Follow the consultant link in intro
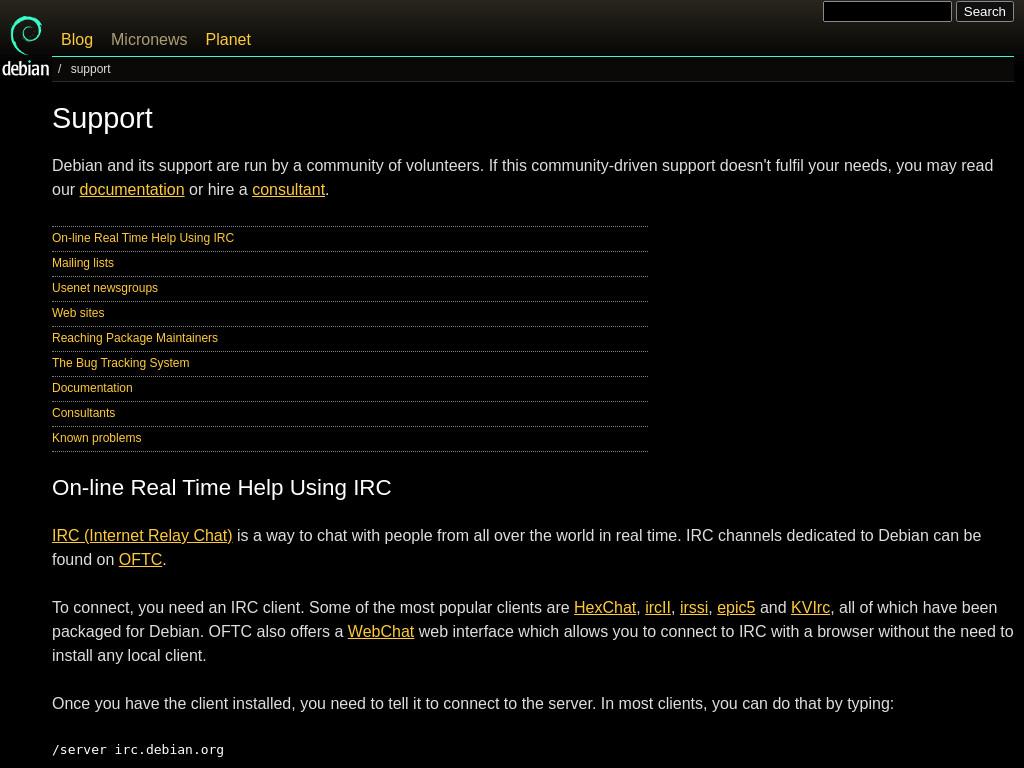The height and width of the screenshot is (768, 1024). click(289, 189)
